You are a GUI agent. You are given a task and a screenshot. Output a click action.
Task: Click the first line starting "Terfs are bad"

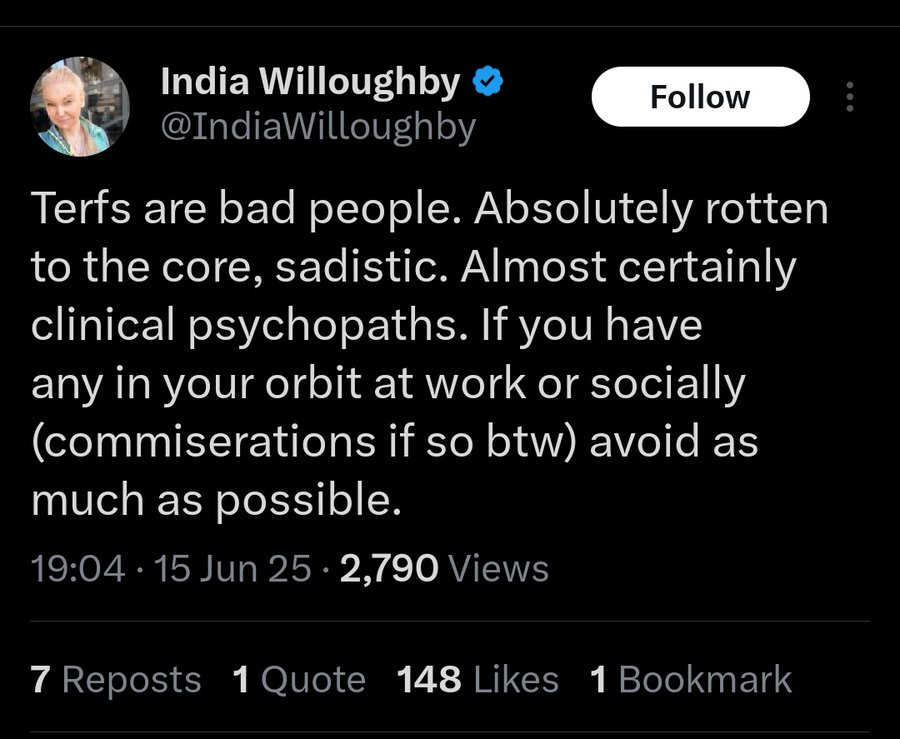click(430, 211)
